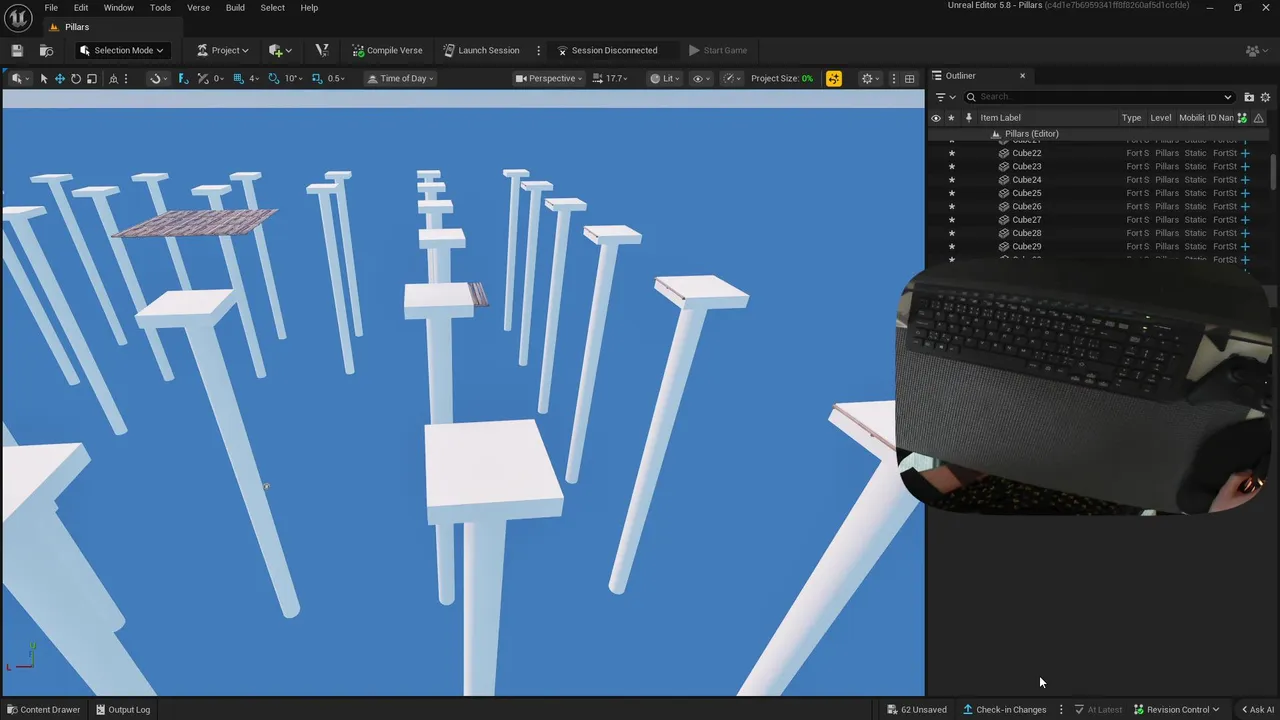1280x720 pixels.
Task: Open the Perspective viewport type dropdown
Action: coord(548,78)
